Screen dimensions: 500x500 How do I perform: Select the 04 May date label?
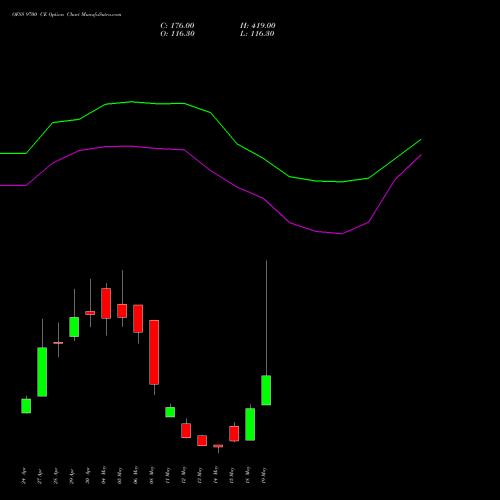[x=104, y=475]
